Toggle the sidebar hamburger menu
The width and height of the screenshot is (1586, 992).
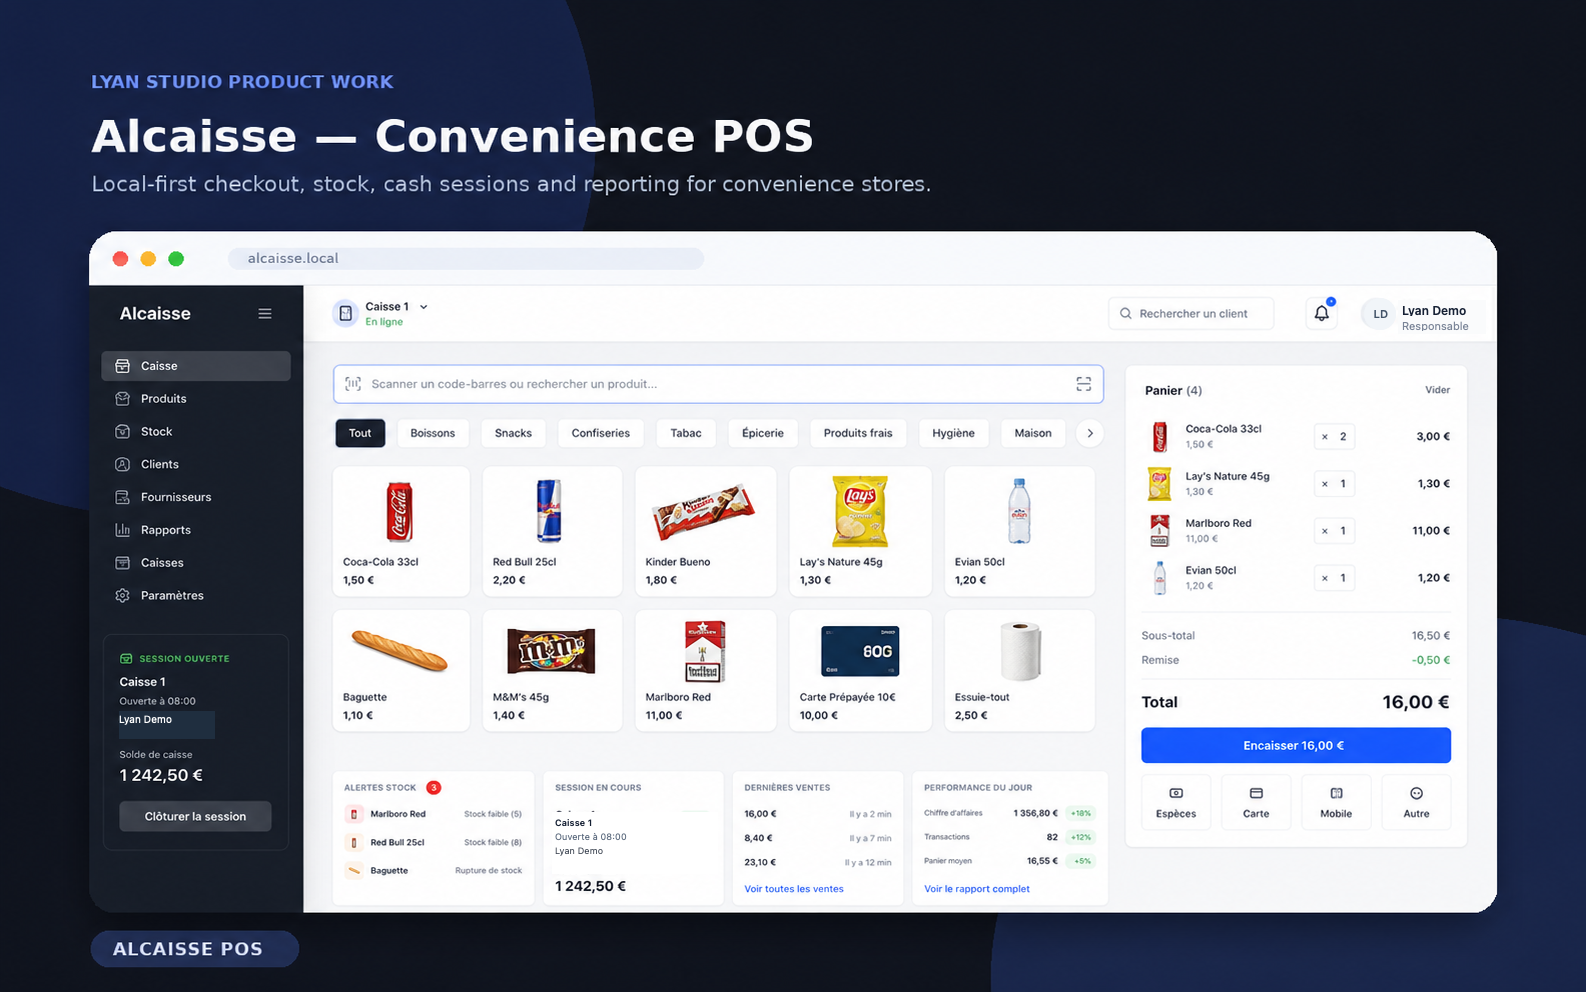point(265,314)
